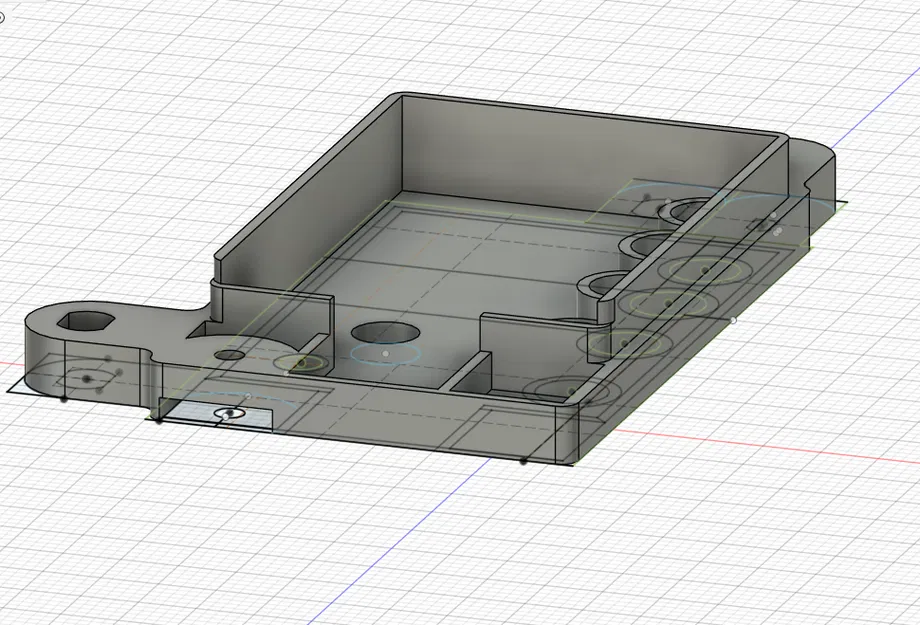Pick the small oval hole beside the curved cutout
The height and width of the screenshot is (625, 920).
pyautogui.click(x=229, y=355)
